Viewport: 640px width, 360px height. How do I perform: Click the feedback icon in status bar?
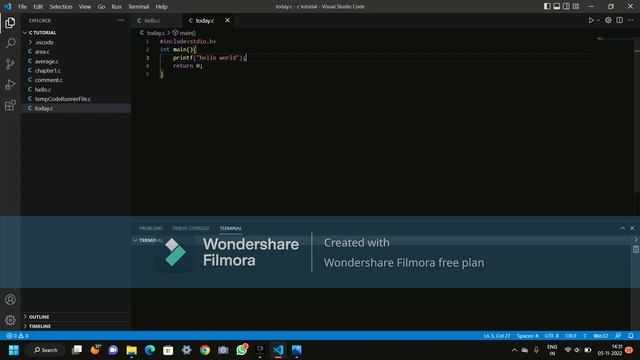(x=618, y=336)
